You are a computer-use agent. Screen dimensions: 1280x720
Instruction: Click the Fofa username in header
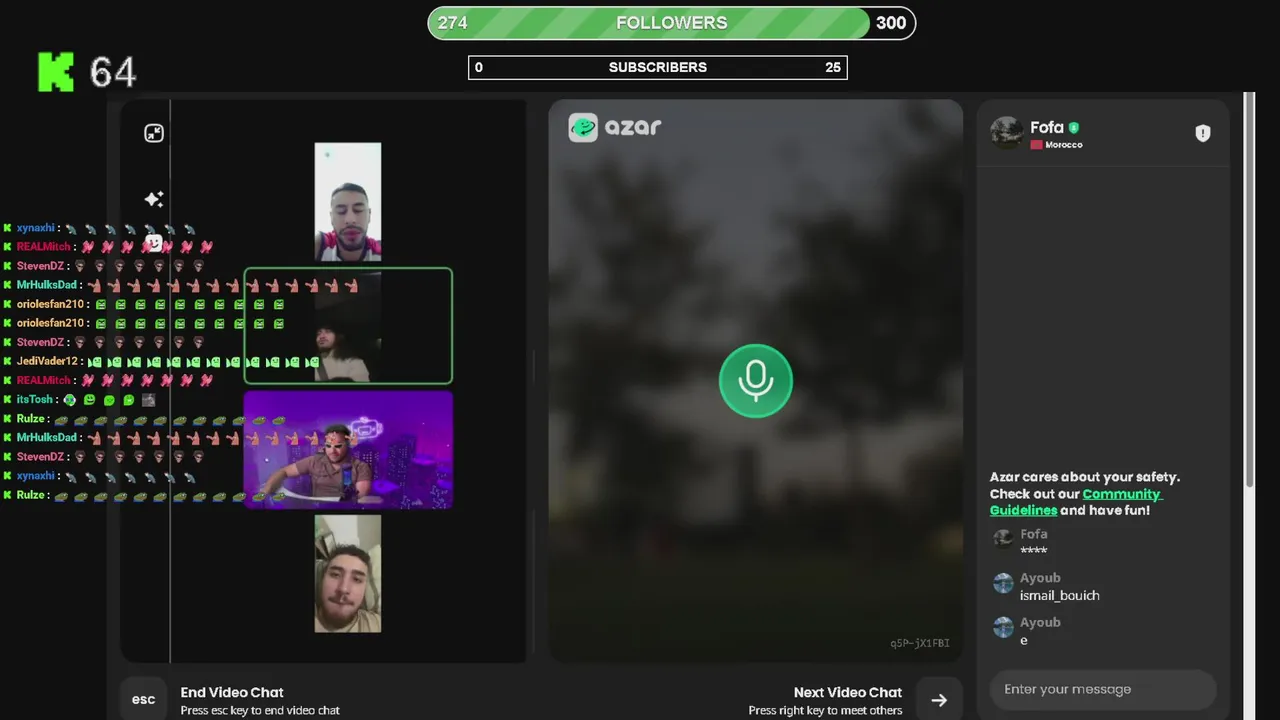[x=1047, y=127]
